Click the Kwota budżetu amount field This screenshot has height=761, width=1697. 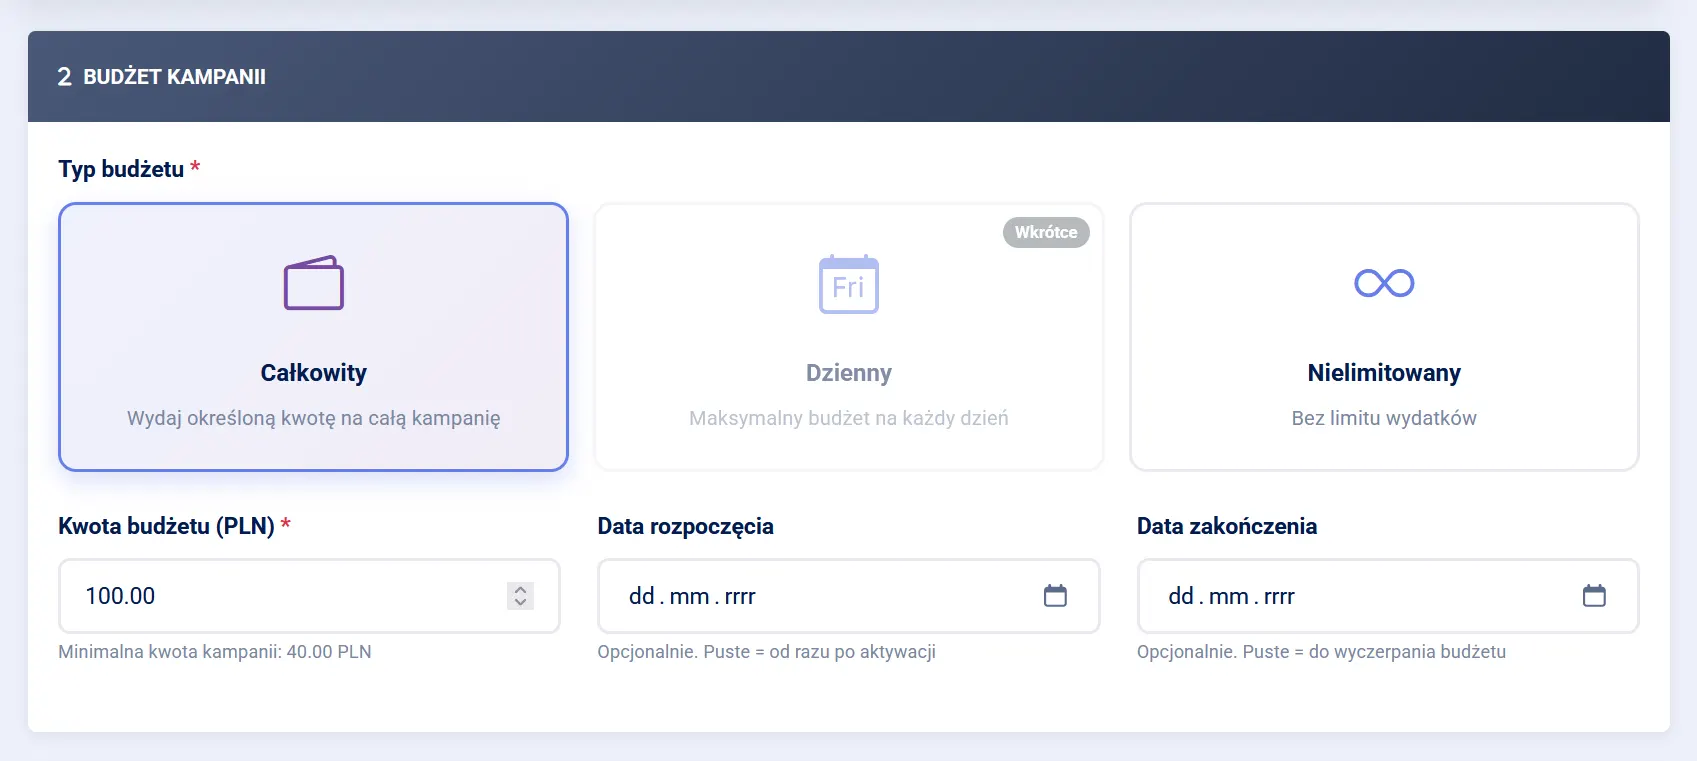tap(309, 596)
